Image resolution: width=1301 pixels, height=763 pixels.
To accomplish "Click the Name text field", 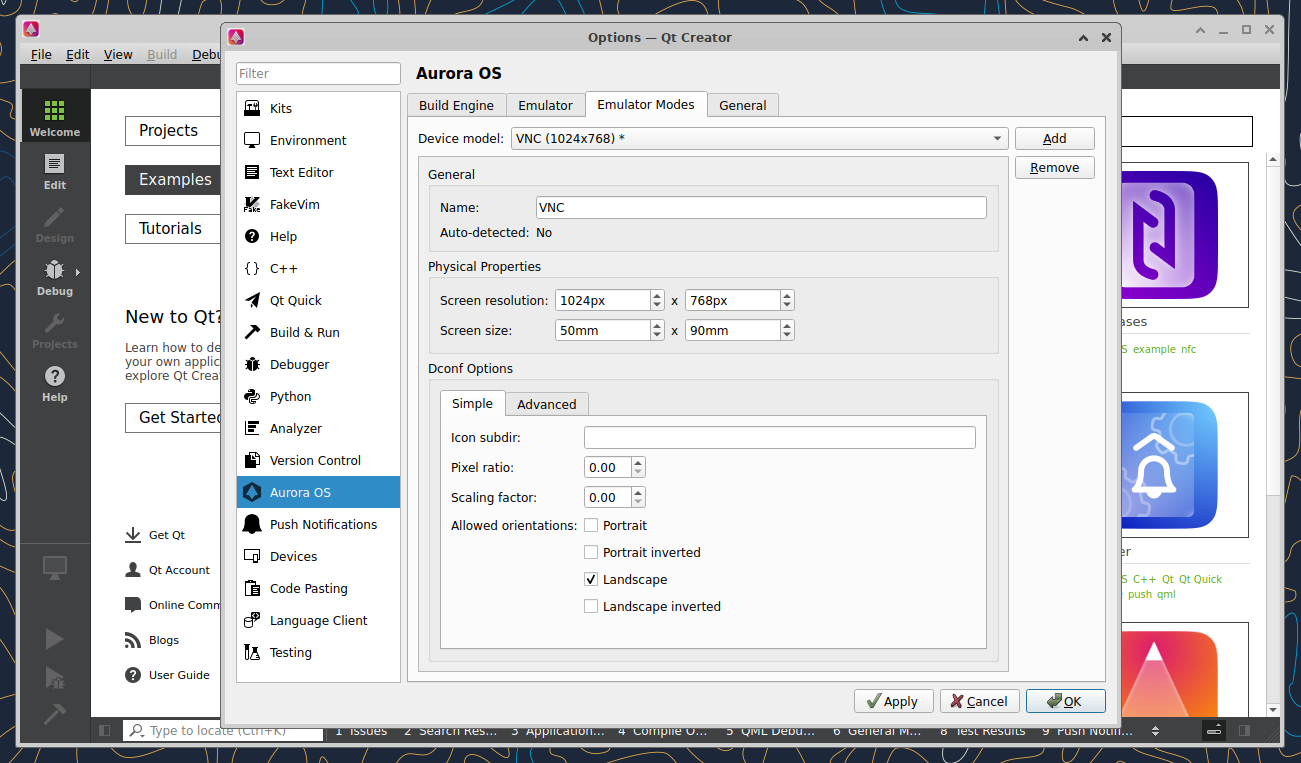I will tap(761, 208).
